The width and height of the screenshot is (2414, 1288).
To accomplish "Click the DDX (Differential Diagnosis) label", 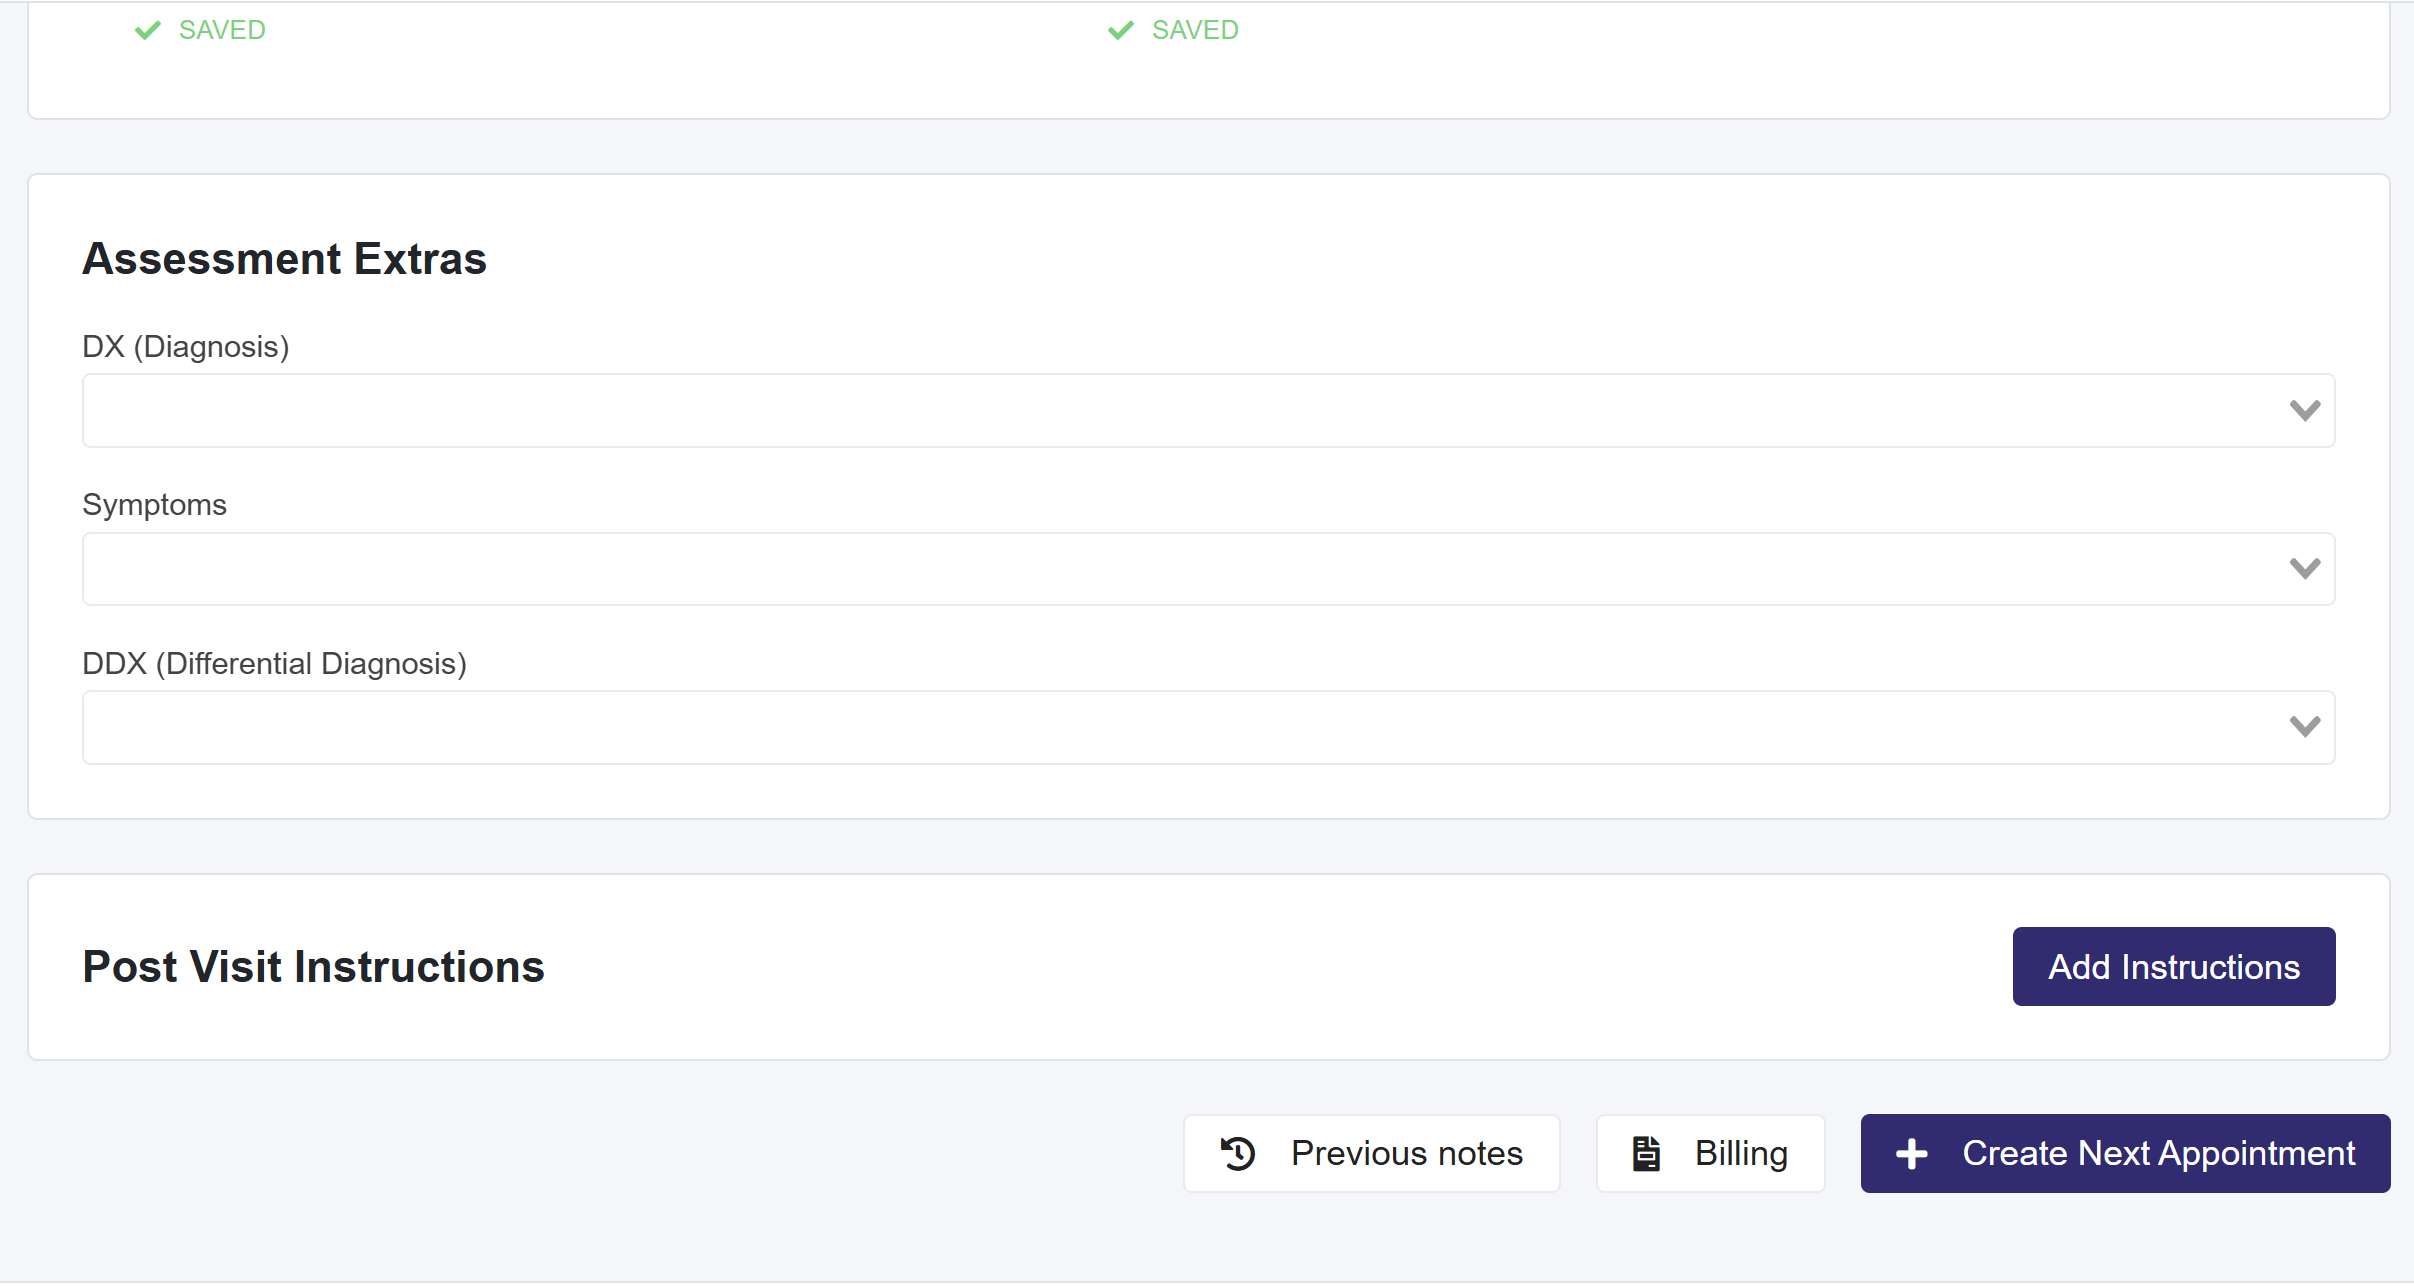I will point(274,663).
